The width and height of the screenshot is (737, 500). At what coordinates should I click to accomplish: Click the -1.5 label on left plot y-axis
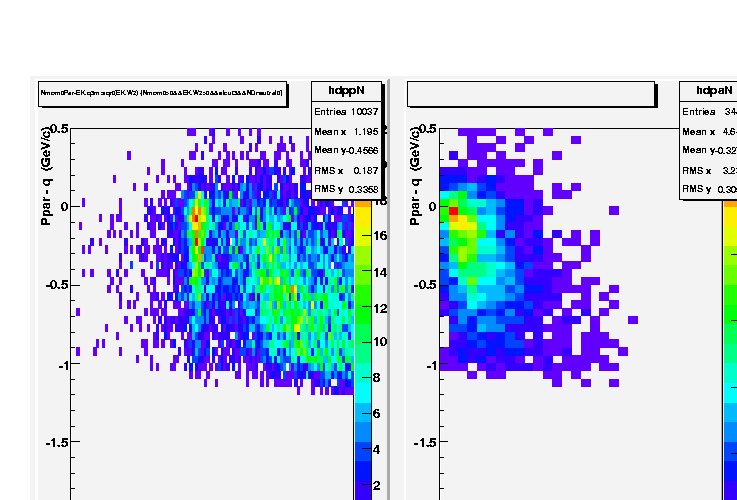[57, 442]
